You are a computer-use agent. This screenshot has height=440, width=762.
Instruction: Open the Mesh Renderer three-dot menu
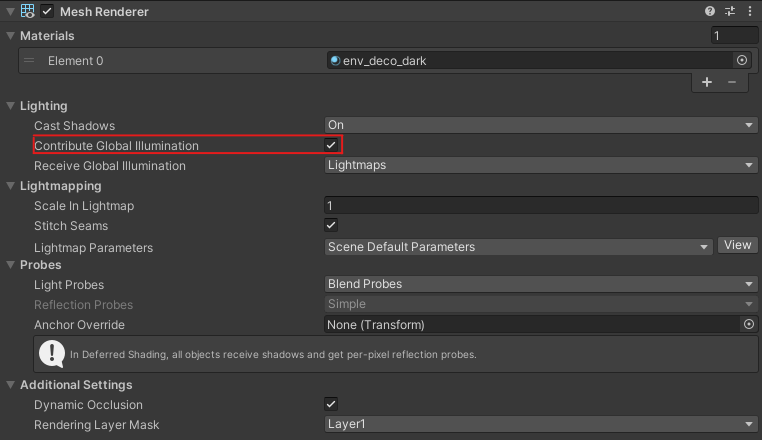[x=750, y=11]
